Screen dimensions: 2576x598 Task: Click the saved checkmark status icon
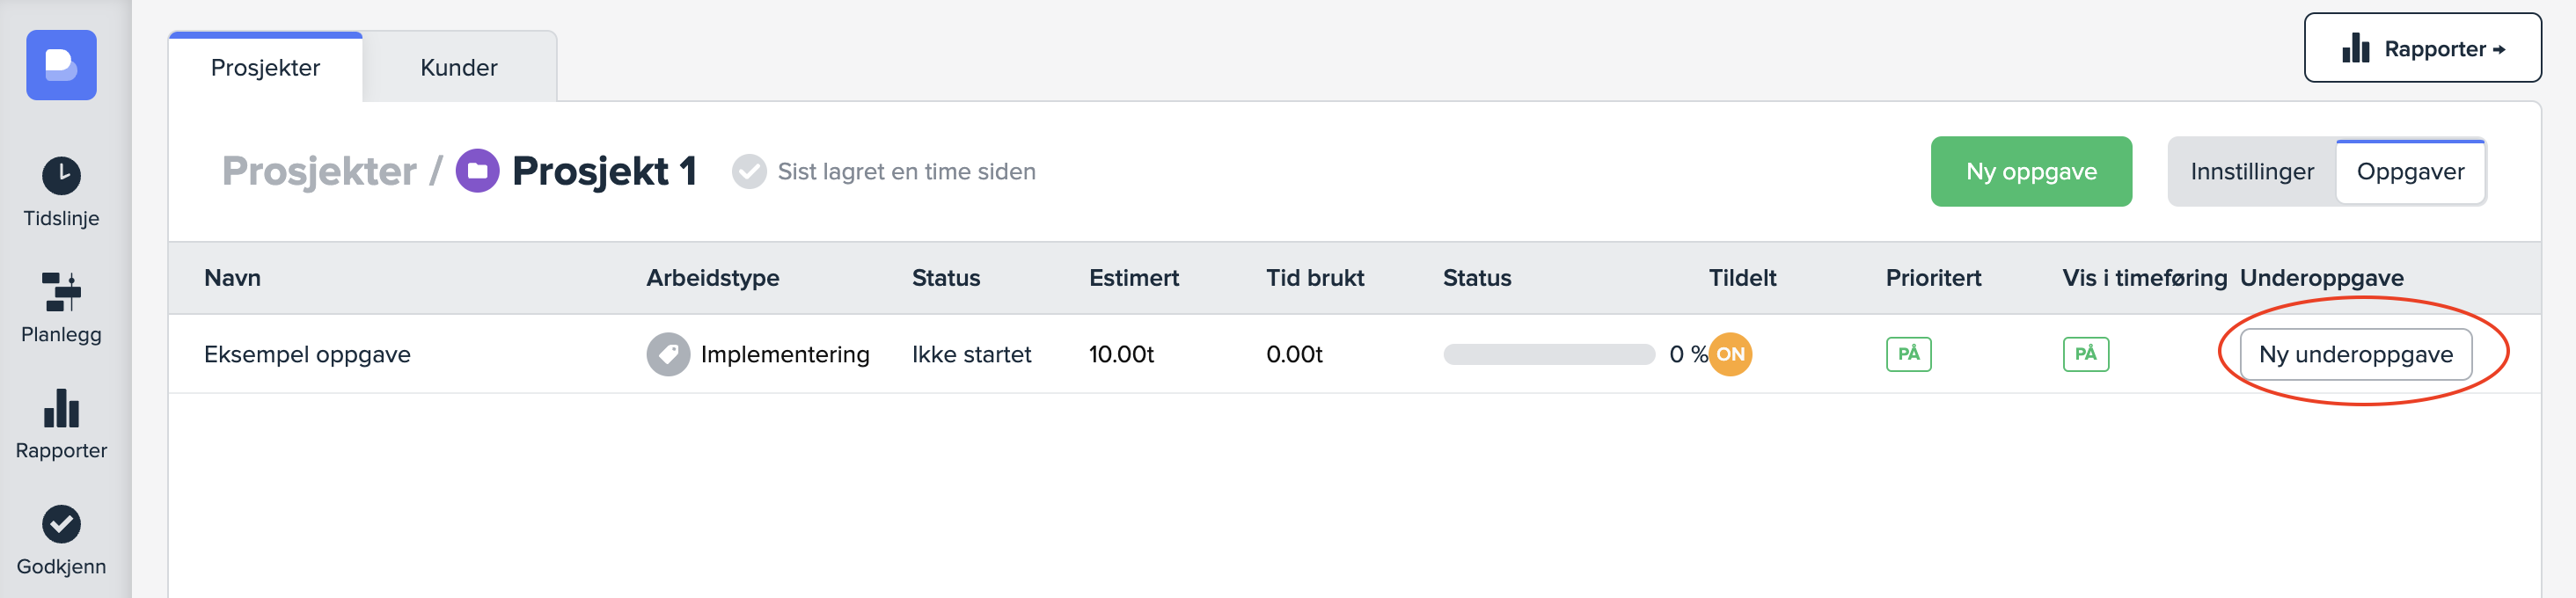[748, 172]
